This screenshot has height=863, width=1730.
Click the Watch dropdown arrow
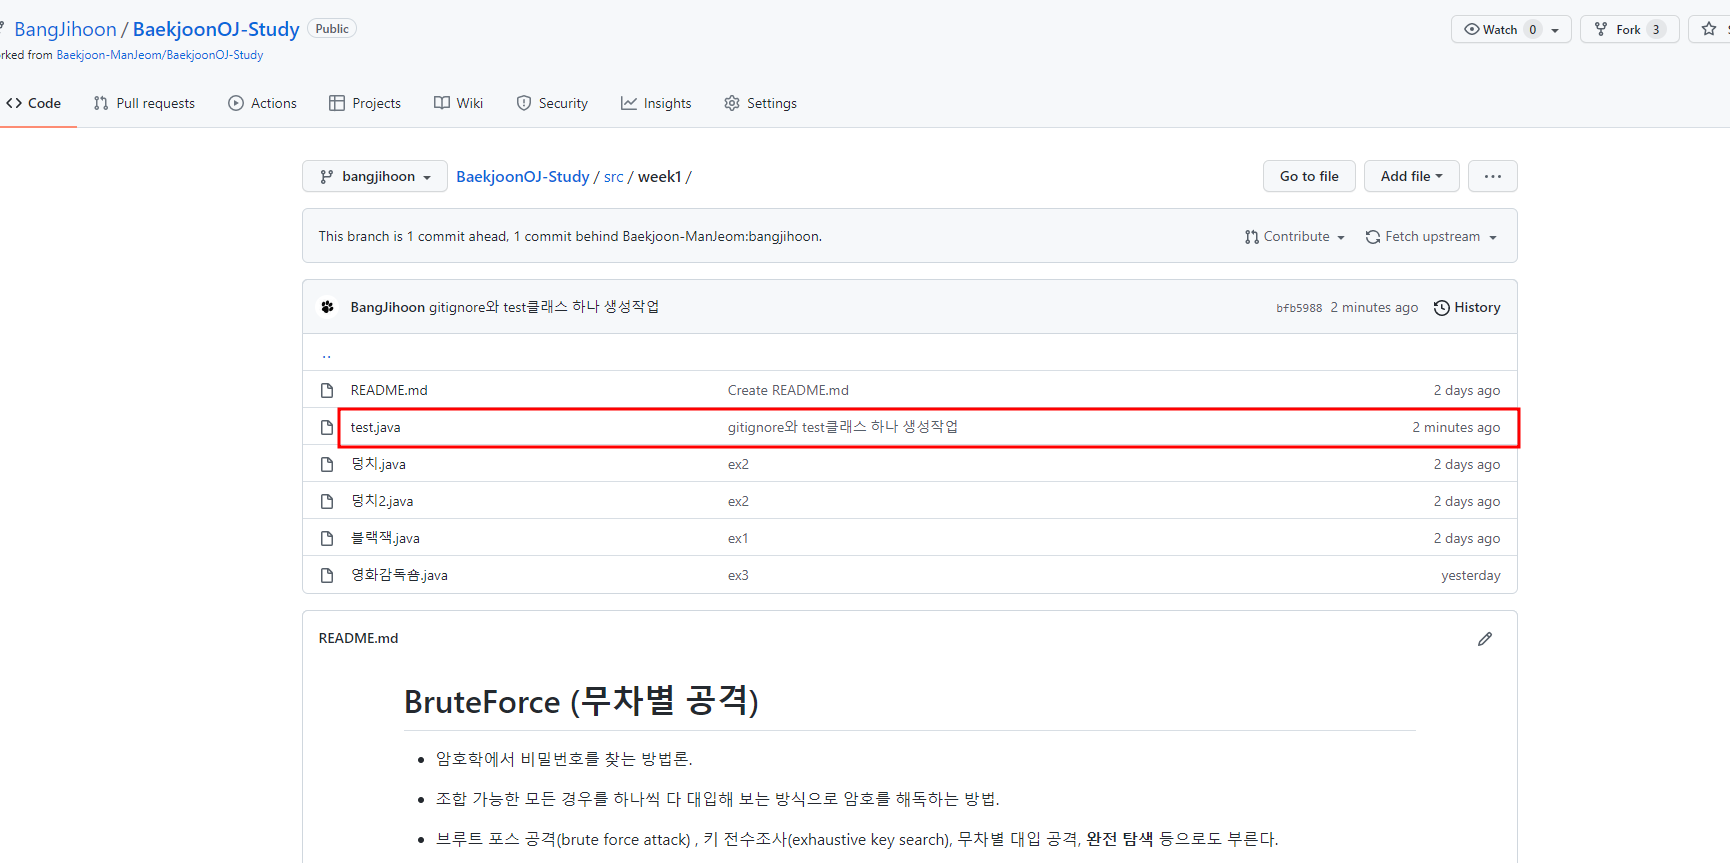(1555, 30)
